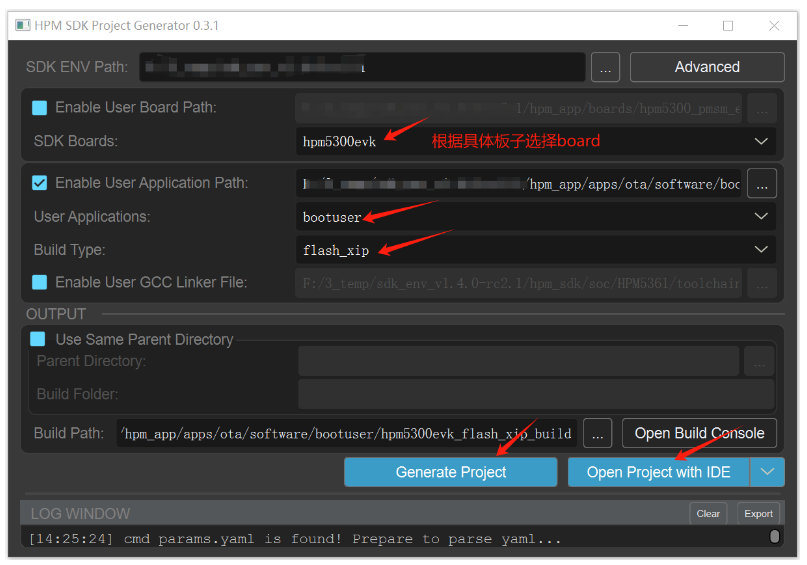This screenshot has width=807, height=565.
Task: Click browse button next to SDK ENV Path
Action: 605,67
